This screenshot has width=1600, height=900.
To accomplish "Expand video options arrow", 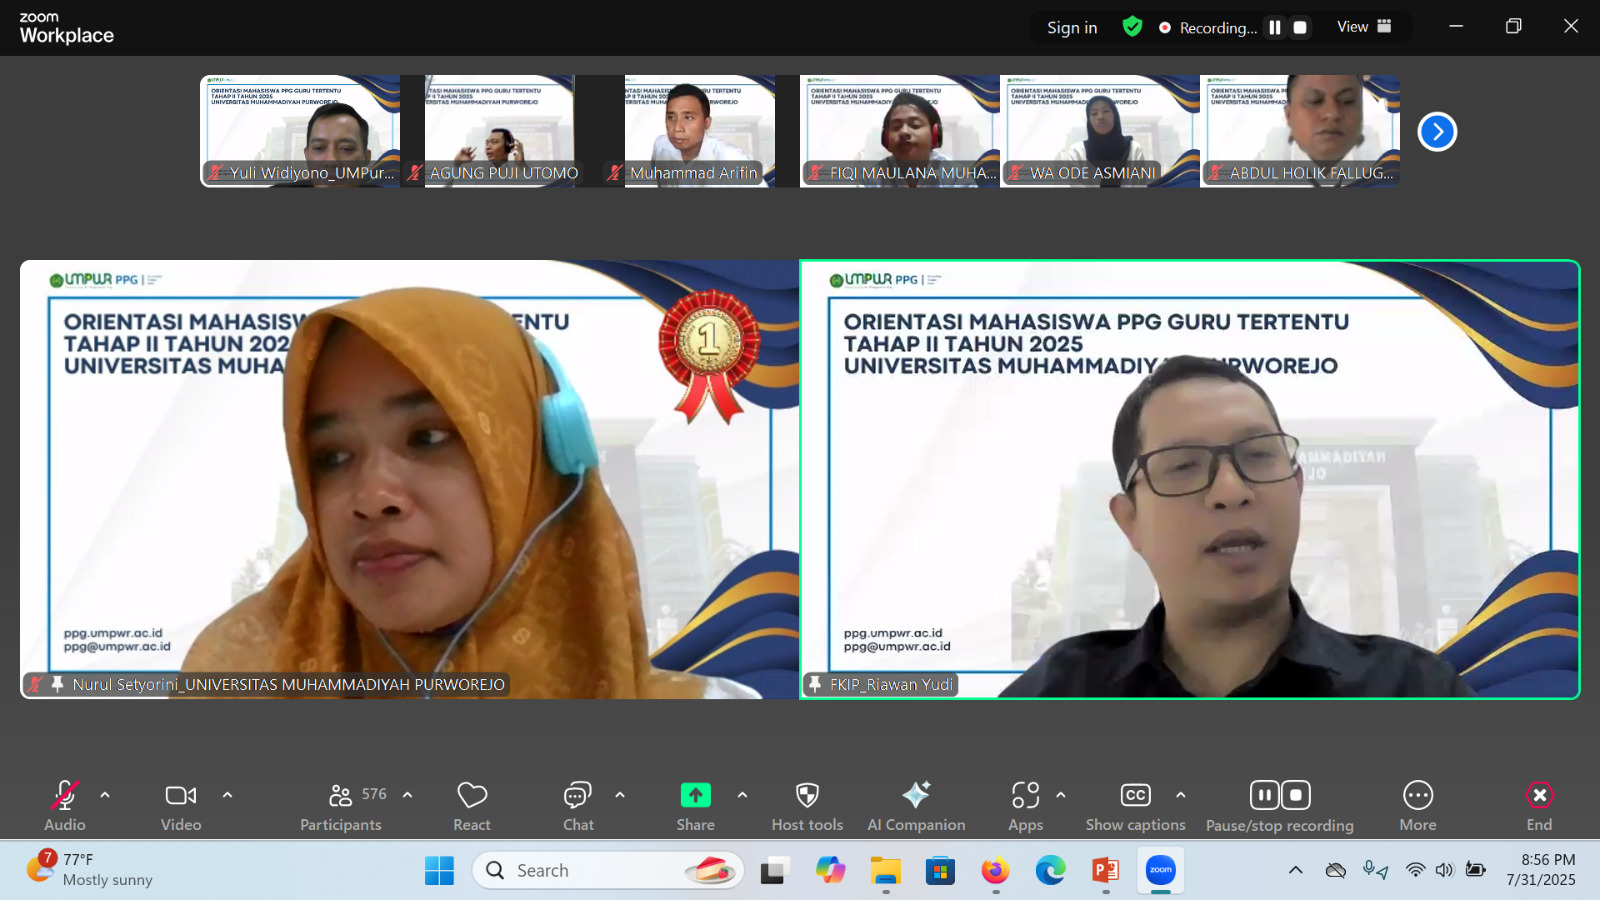I will coord(227,795).
